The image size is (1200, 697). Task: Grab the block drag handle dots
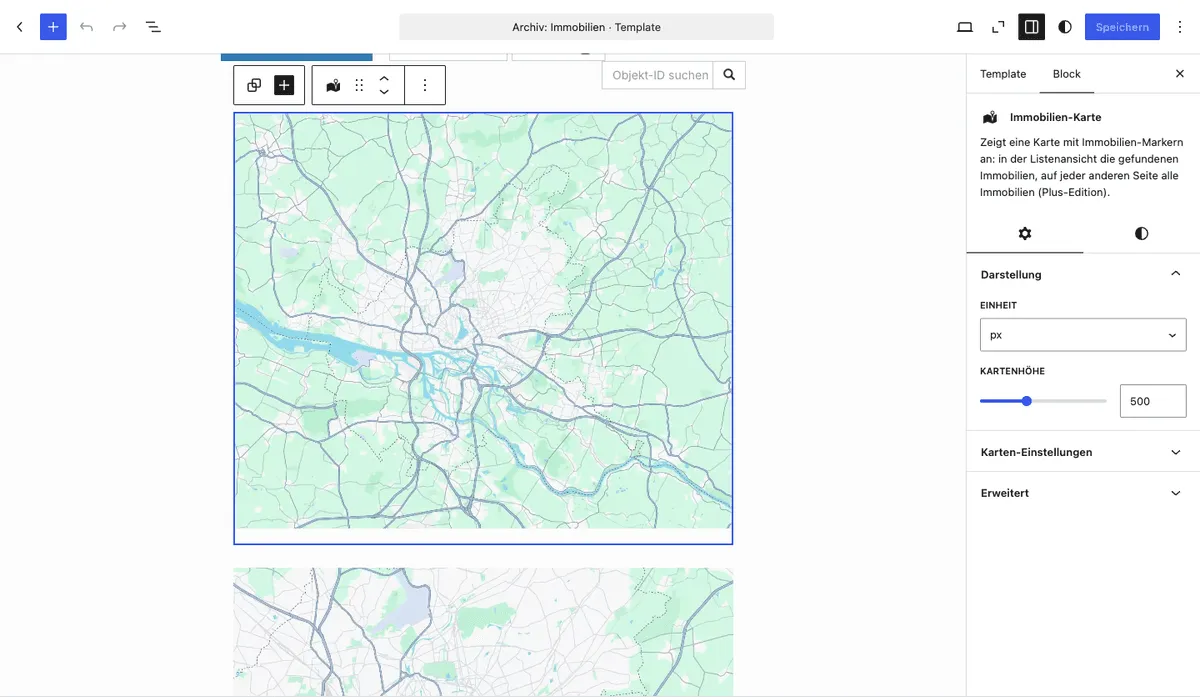(x=359, y=85)
